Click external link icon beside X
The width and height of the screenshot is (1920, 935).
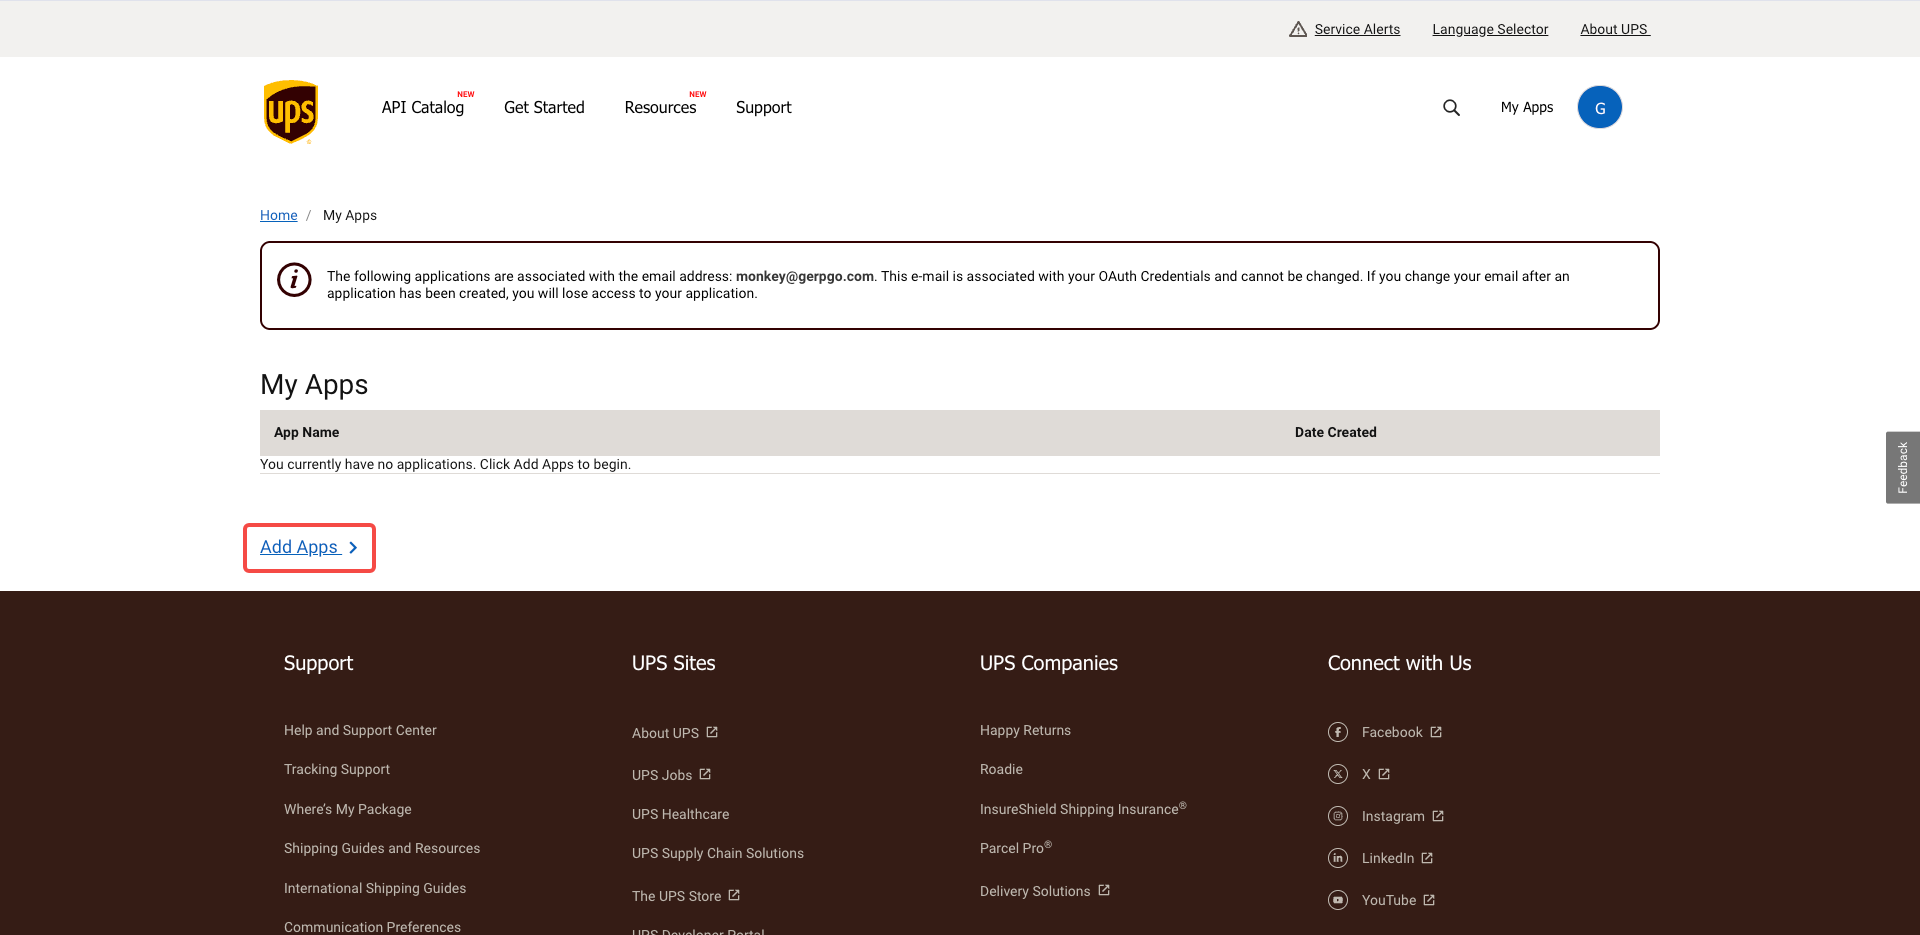click(x=1384, y=774)
